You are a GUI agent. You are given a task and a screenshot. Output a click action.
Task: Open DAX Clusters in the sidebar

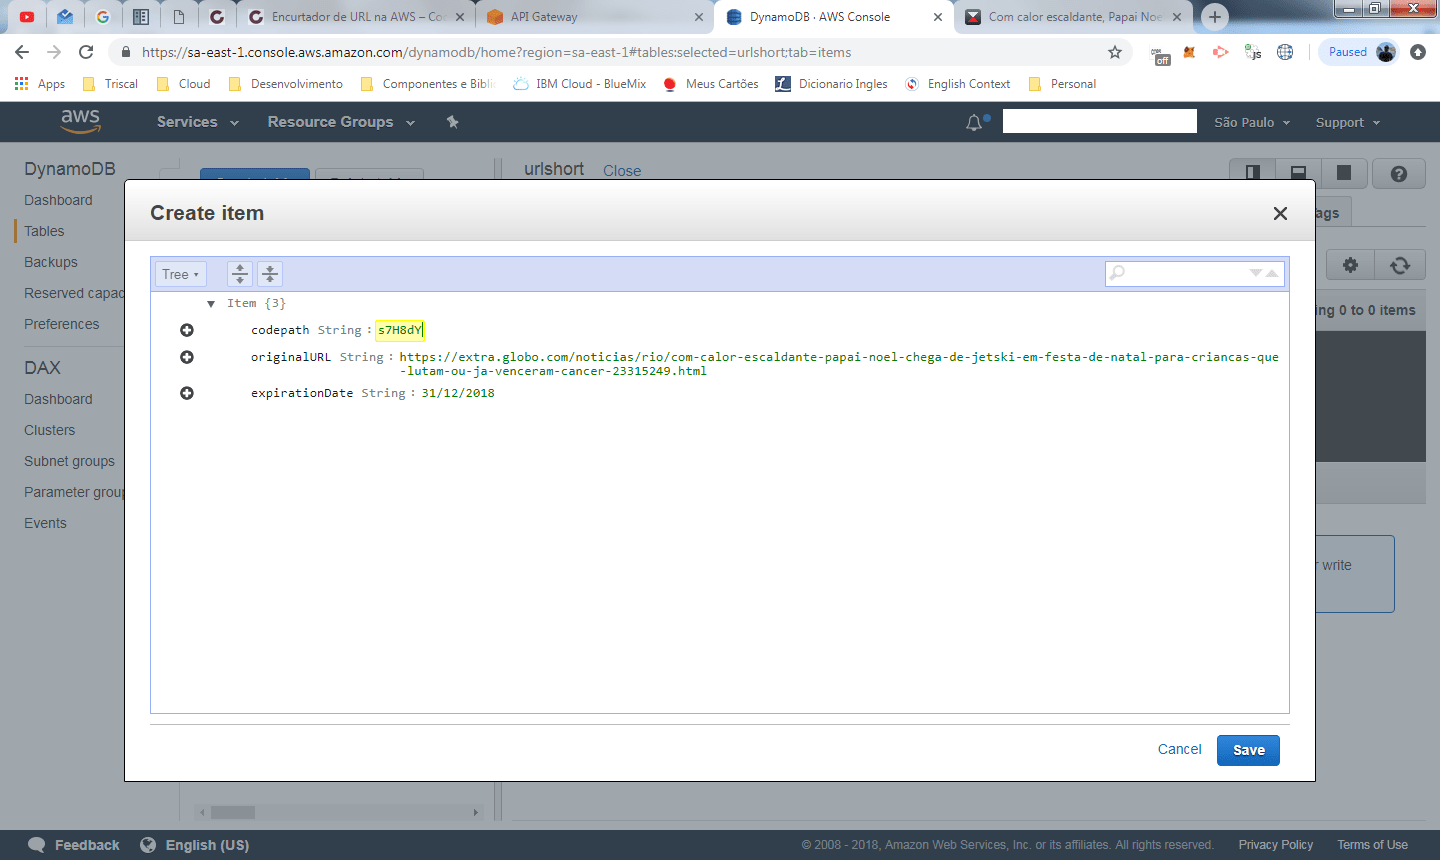coord(50,430)
